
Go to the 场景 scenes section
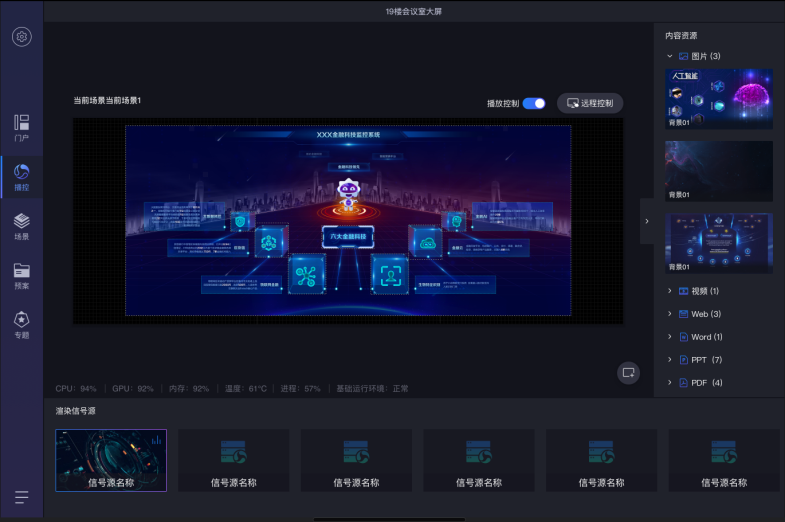tap(22, 226)
